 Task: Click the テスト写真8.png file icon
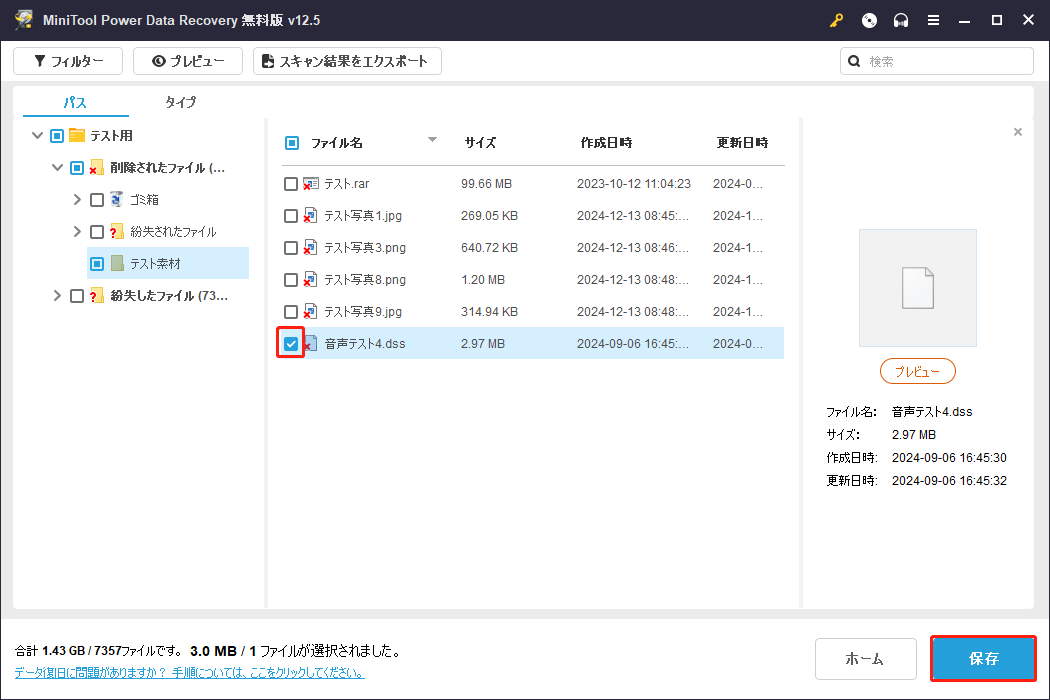coord(310,279)
